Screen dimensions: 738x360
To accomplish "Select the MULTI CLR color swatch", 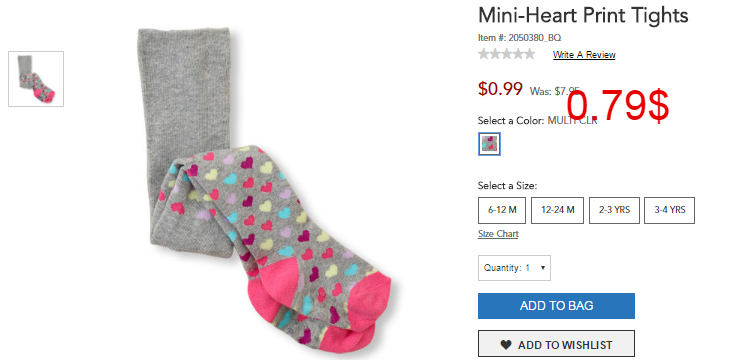I will point(489,144).
